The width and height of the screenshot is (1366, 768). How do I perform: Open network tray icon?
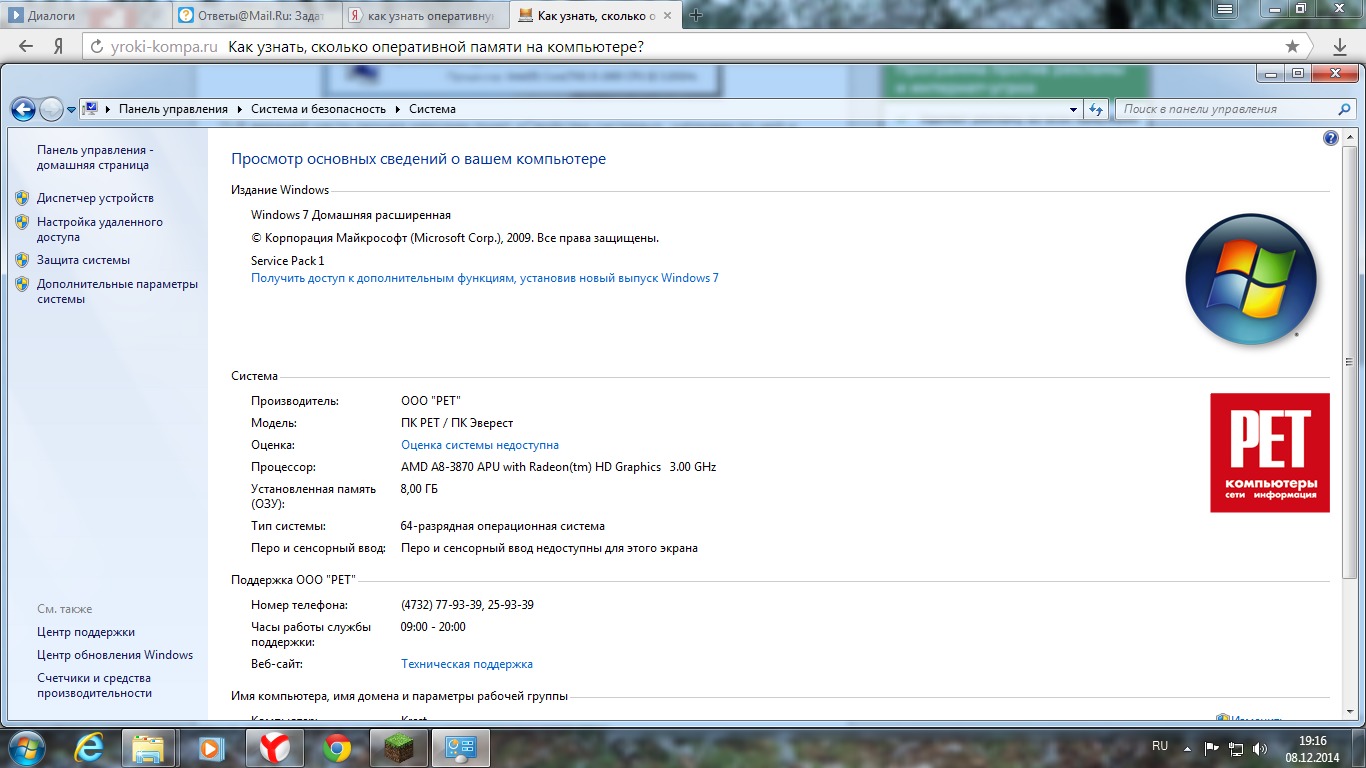(x=1237, y=748)
